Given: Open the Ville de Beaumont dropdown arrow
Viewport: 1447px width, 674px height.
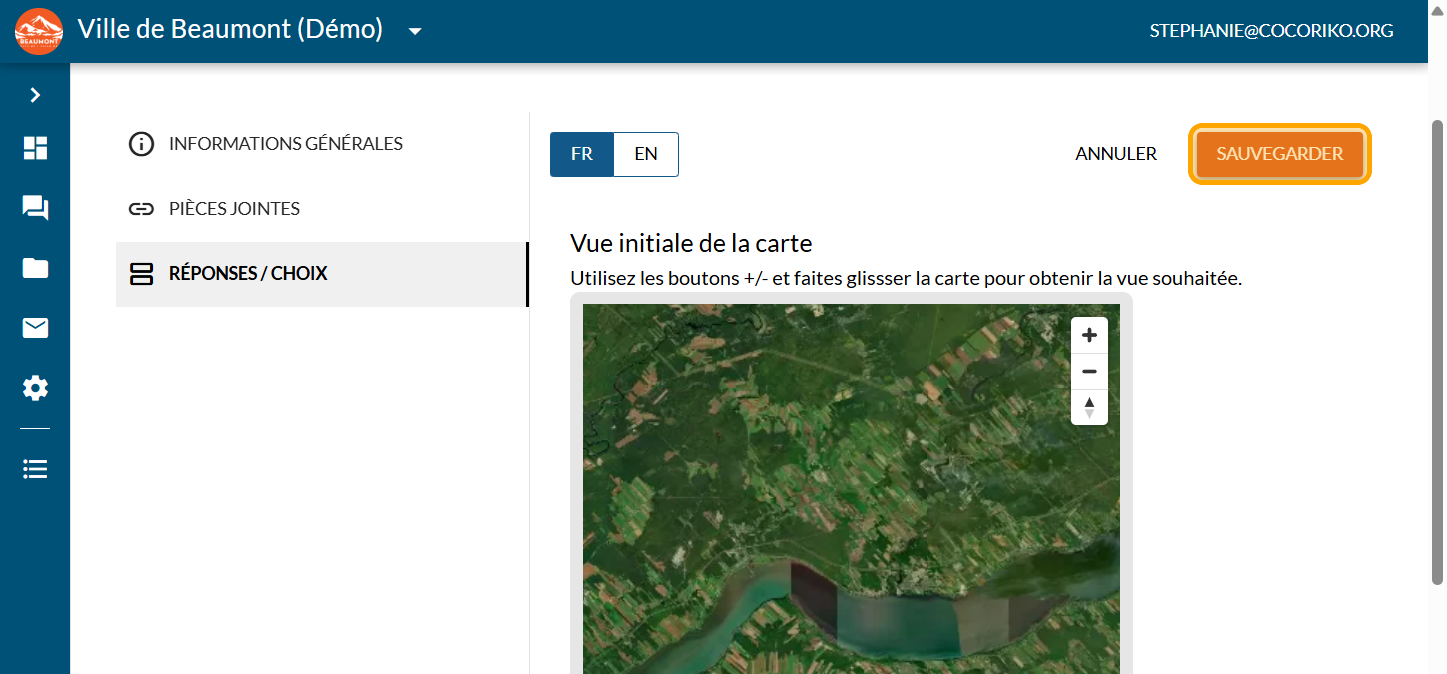Looking at the screenshot, I should (415, 31).
